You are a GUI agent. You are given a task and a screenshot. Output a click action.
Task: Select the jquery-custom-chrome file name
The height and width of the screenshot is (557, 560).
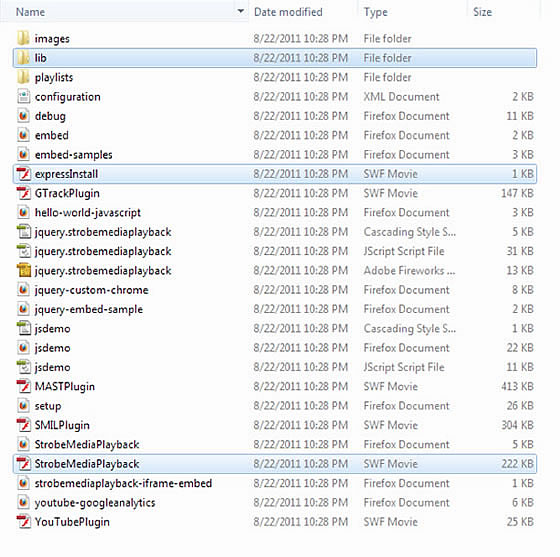tap(91, 290)
